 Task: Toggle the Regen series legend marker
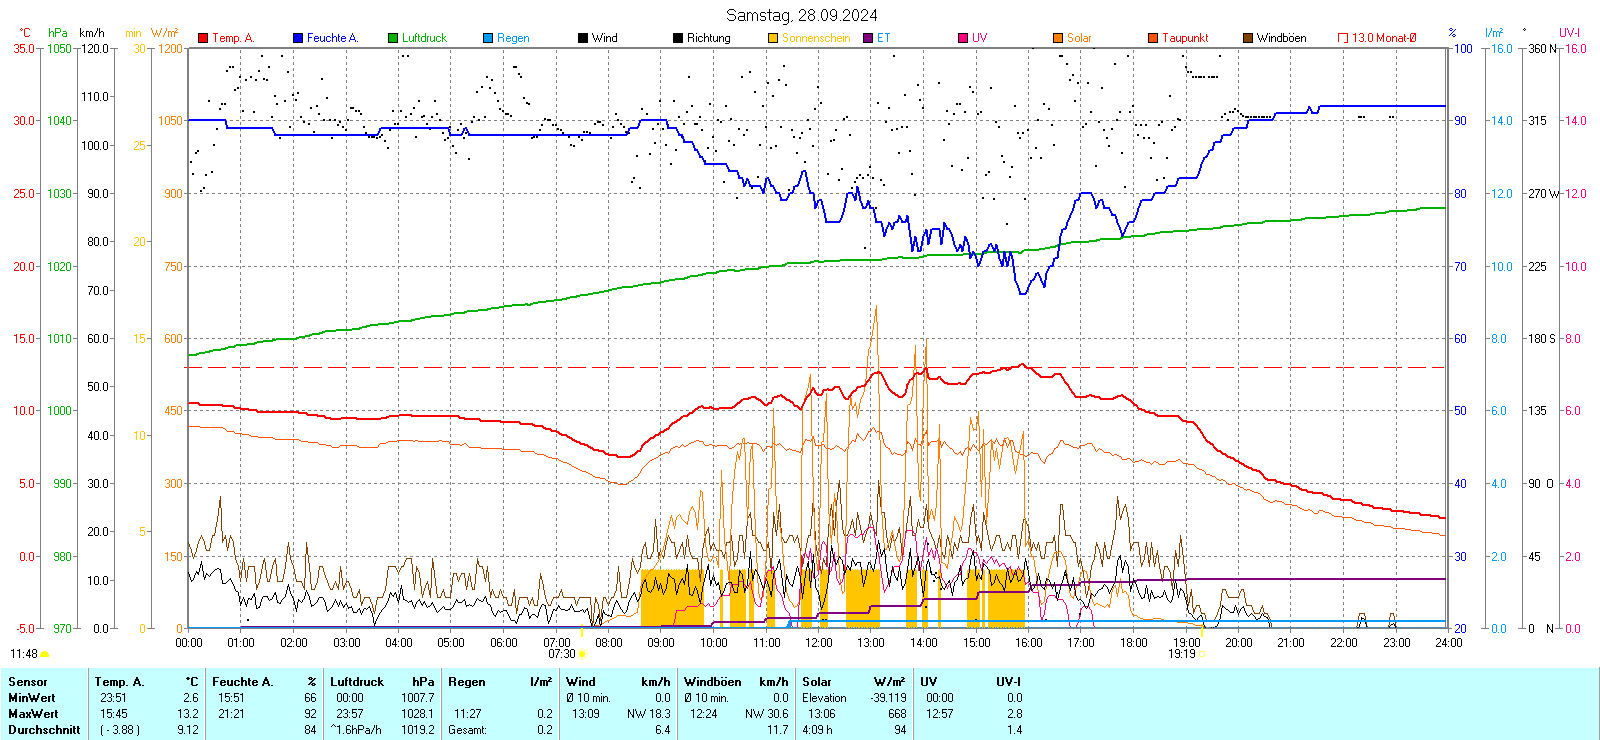pyautogui.click(x=488, y=38)
